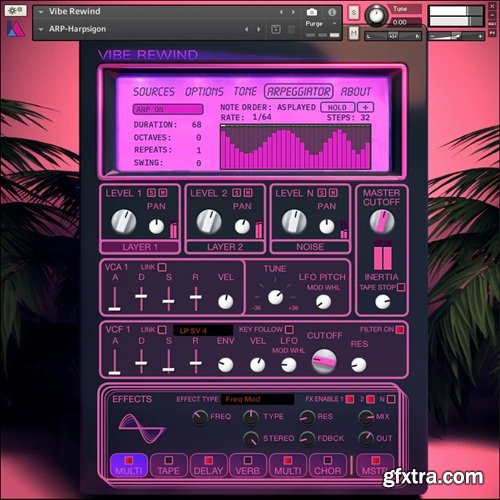Mute instrument M button in header
Image resolution: width=500 pixels, height=500 pixels.
[x=354, y=33]
